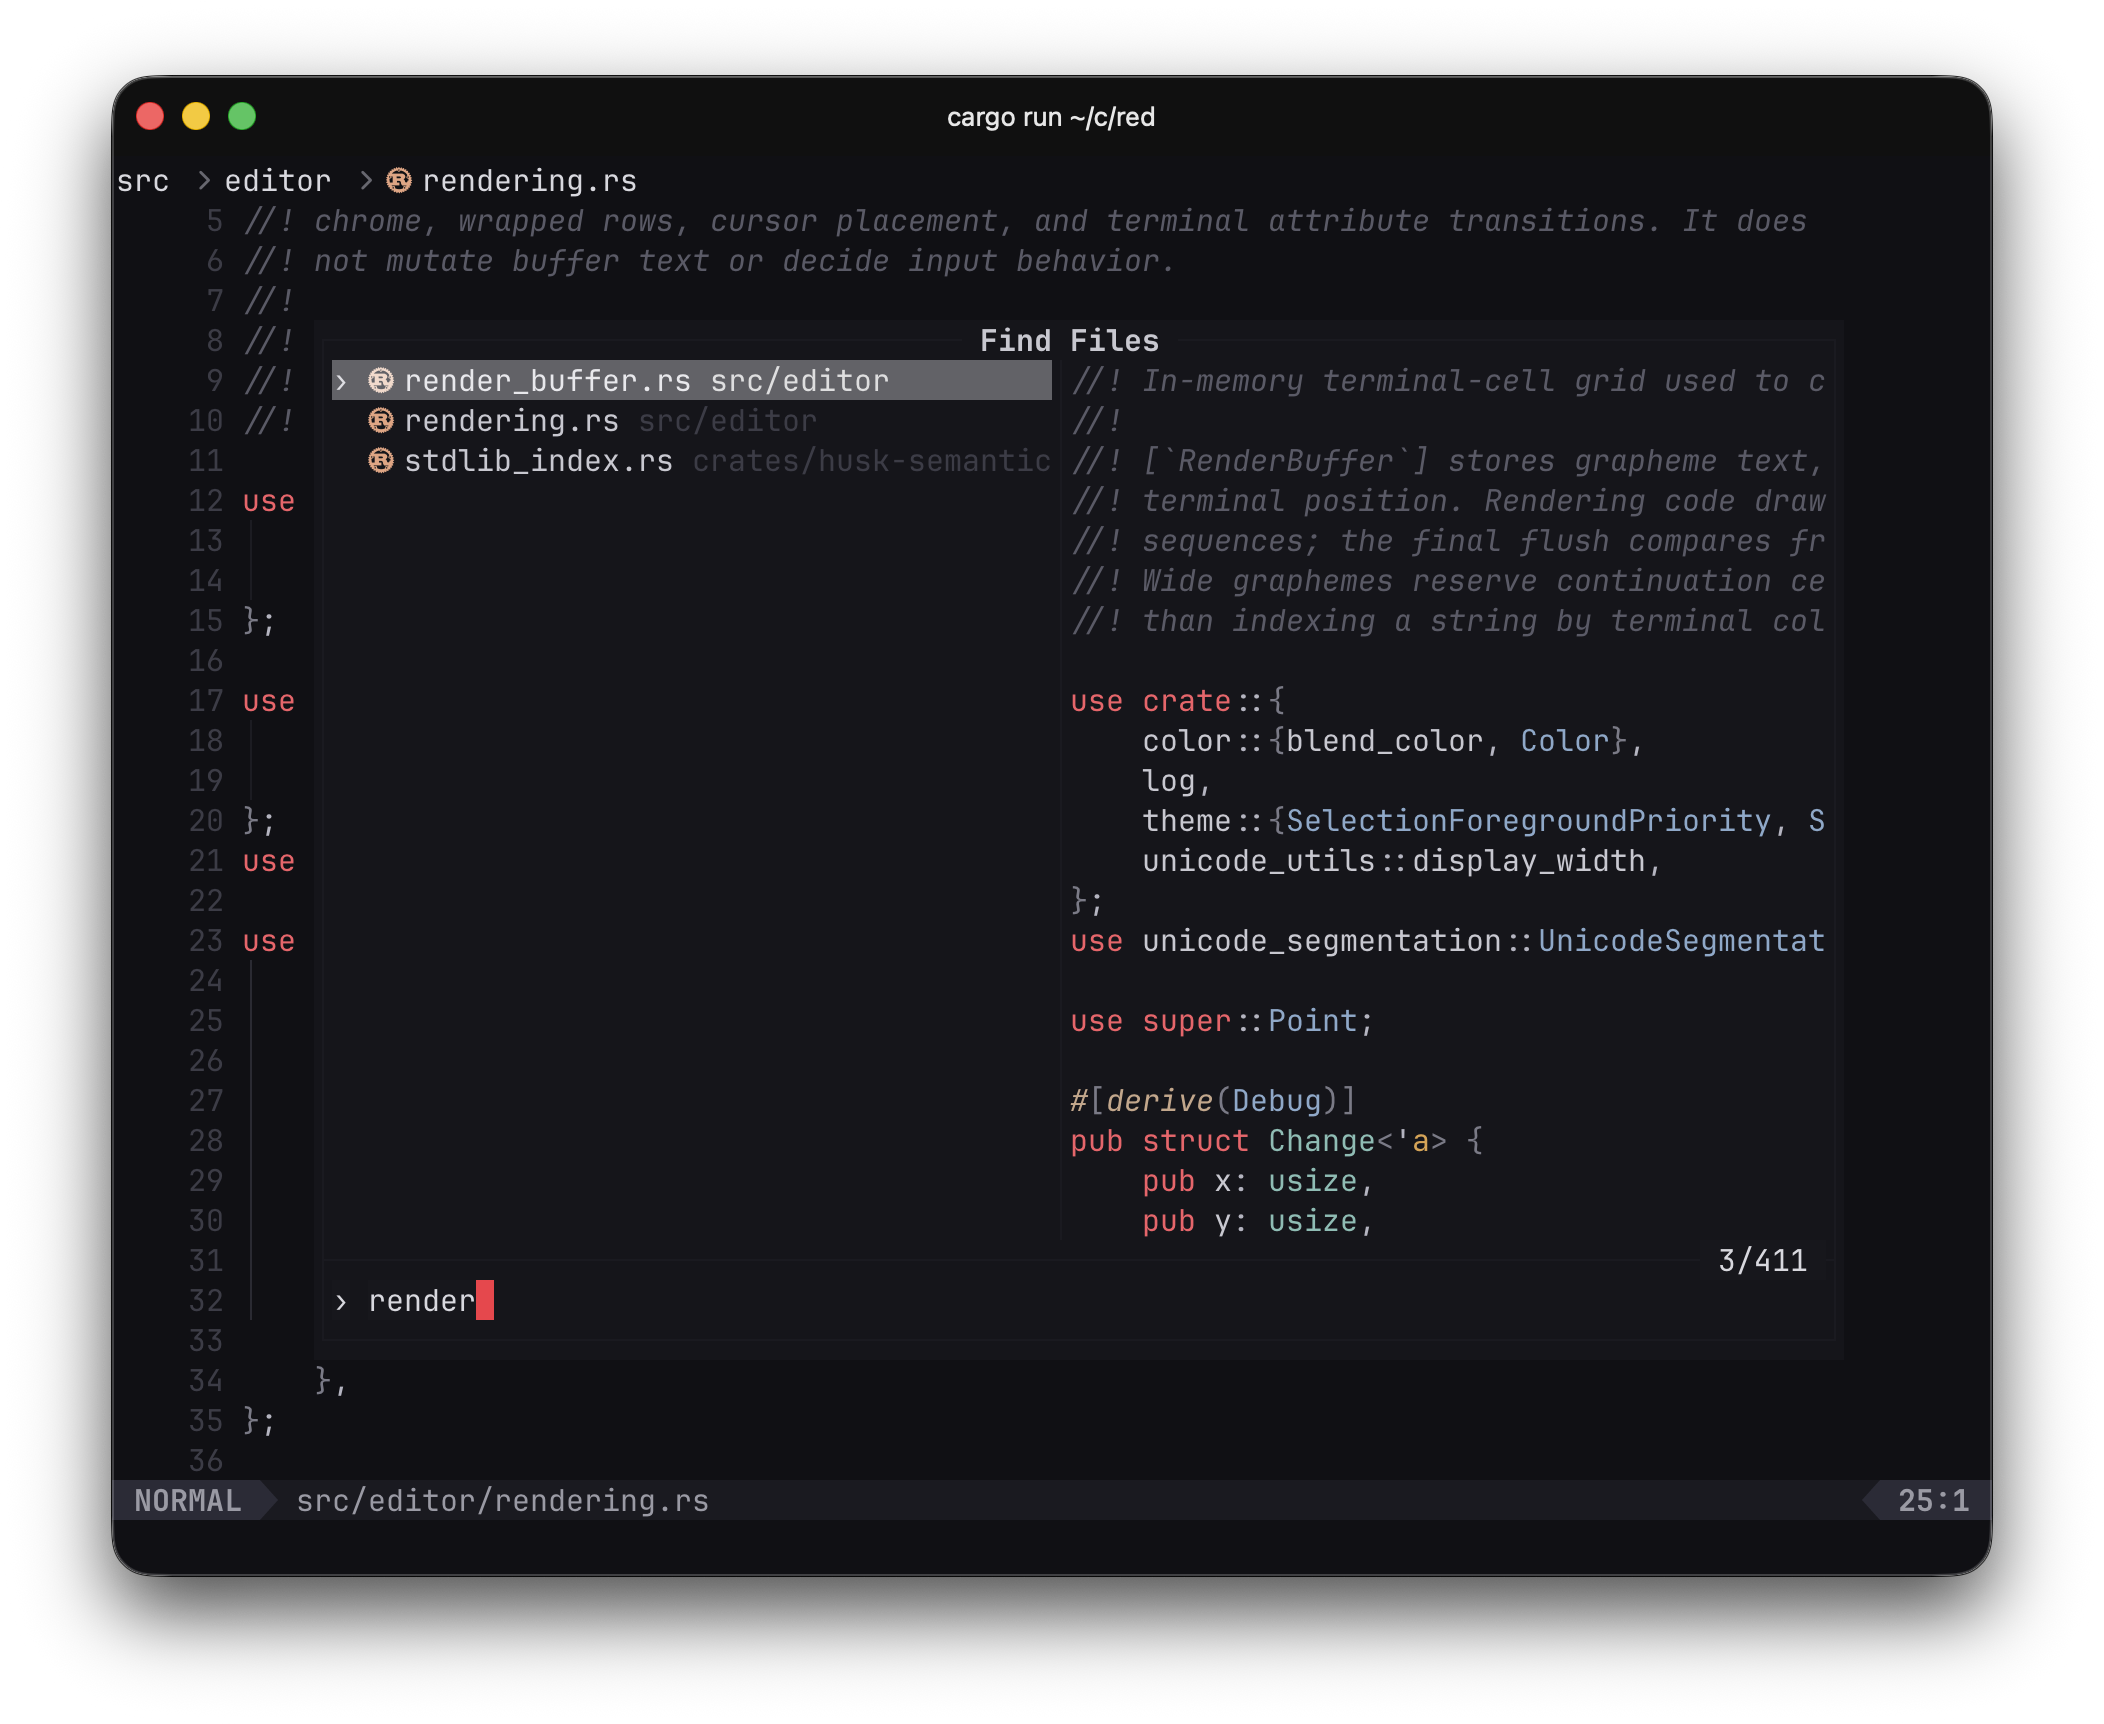Click 'blend_color' in the preview
Screen dimensions: 2104x1724
point(1384,741)
